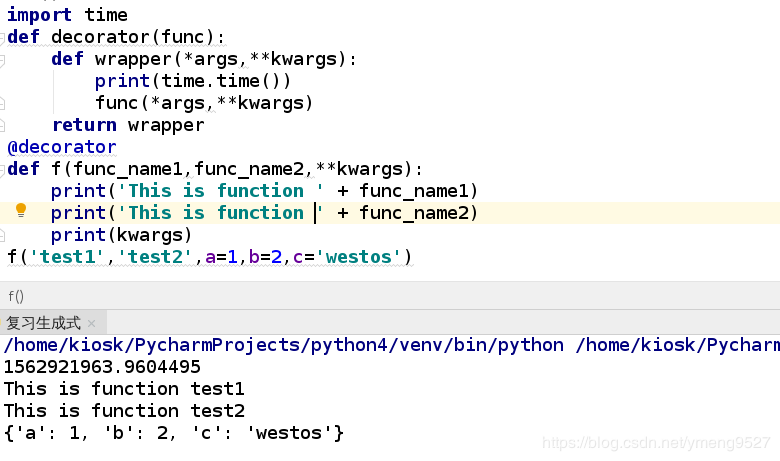This screenshot has height=461, width=780.
Task: Click the 'return wrapper' statement
Action: click(x=128, y=125)
